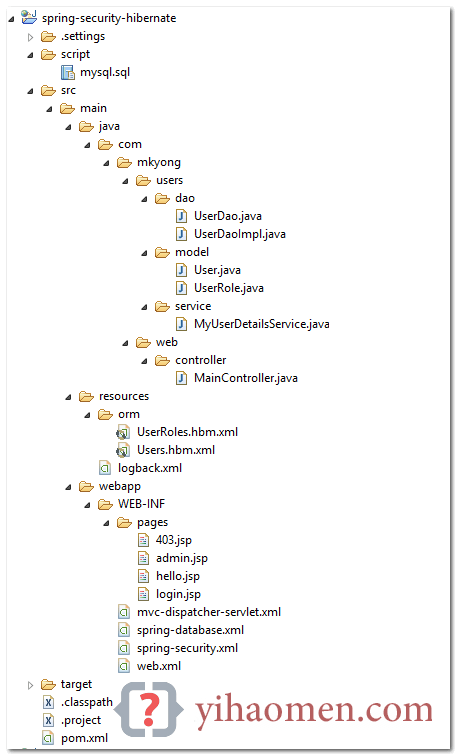
Task: Click the logback.xml file icon
Action: (x=105, y=468)
